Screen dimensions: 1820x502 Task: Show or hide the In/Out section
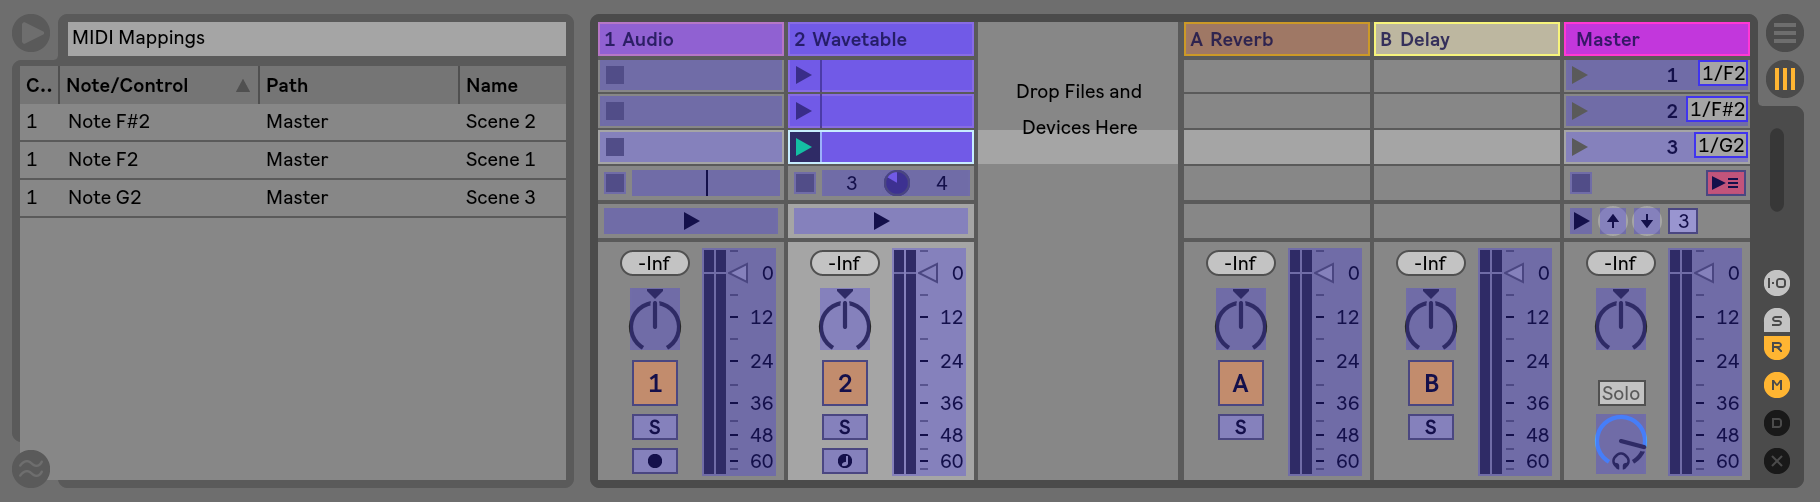pyautogui.click(x=1776, y=283)
